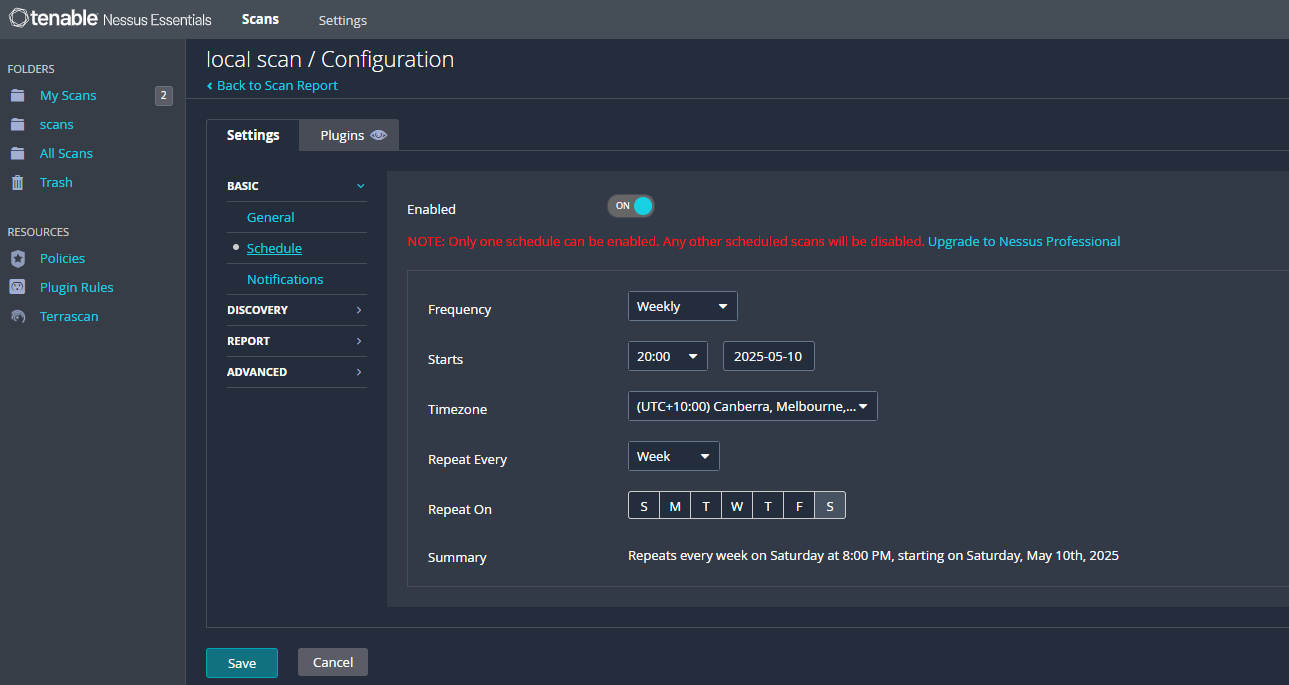This screenshot has width=1289, height=685.
Task: Open Plugin Rules resource link
Action: tap(77, 287)
